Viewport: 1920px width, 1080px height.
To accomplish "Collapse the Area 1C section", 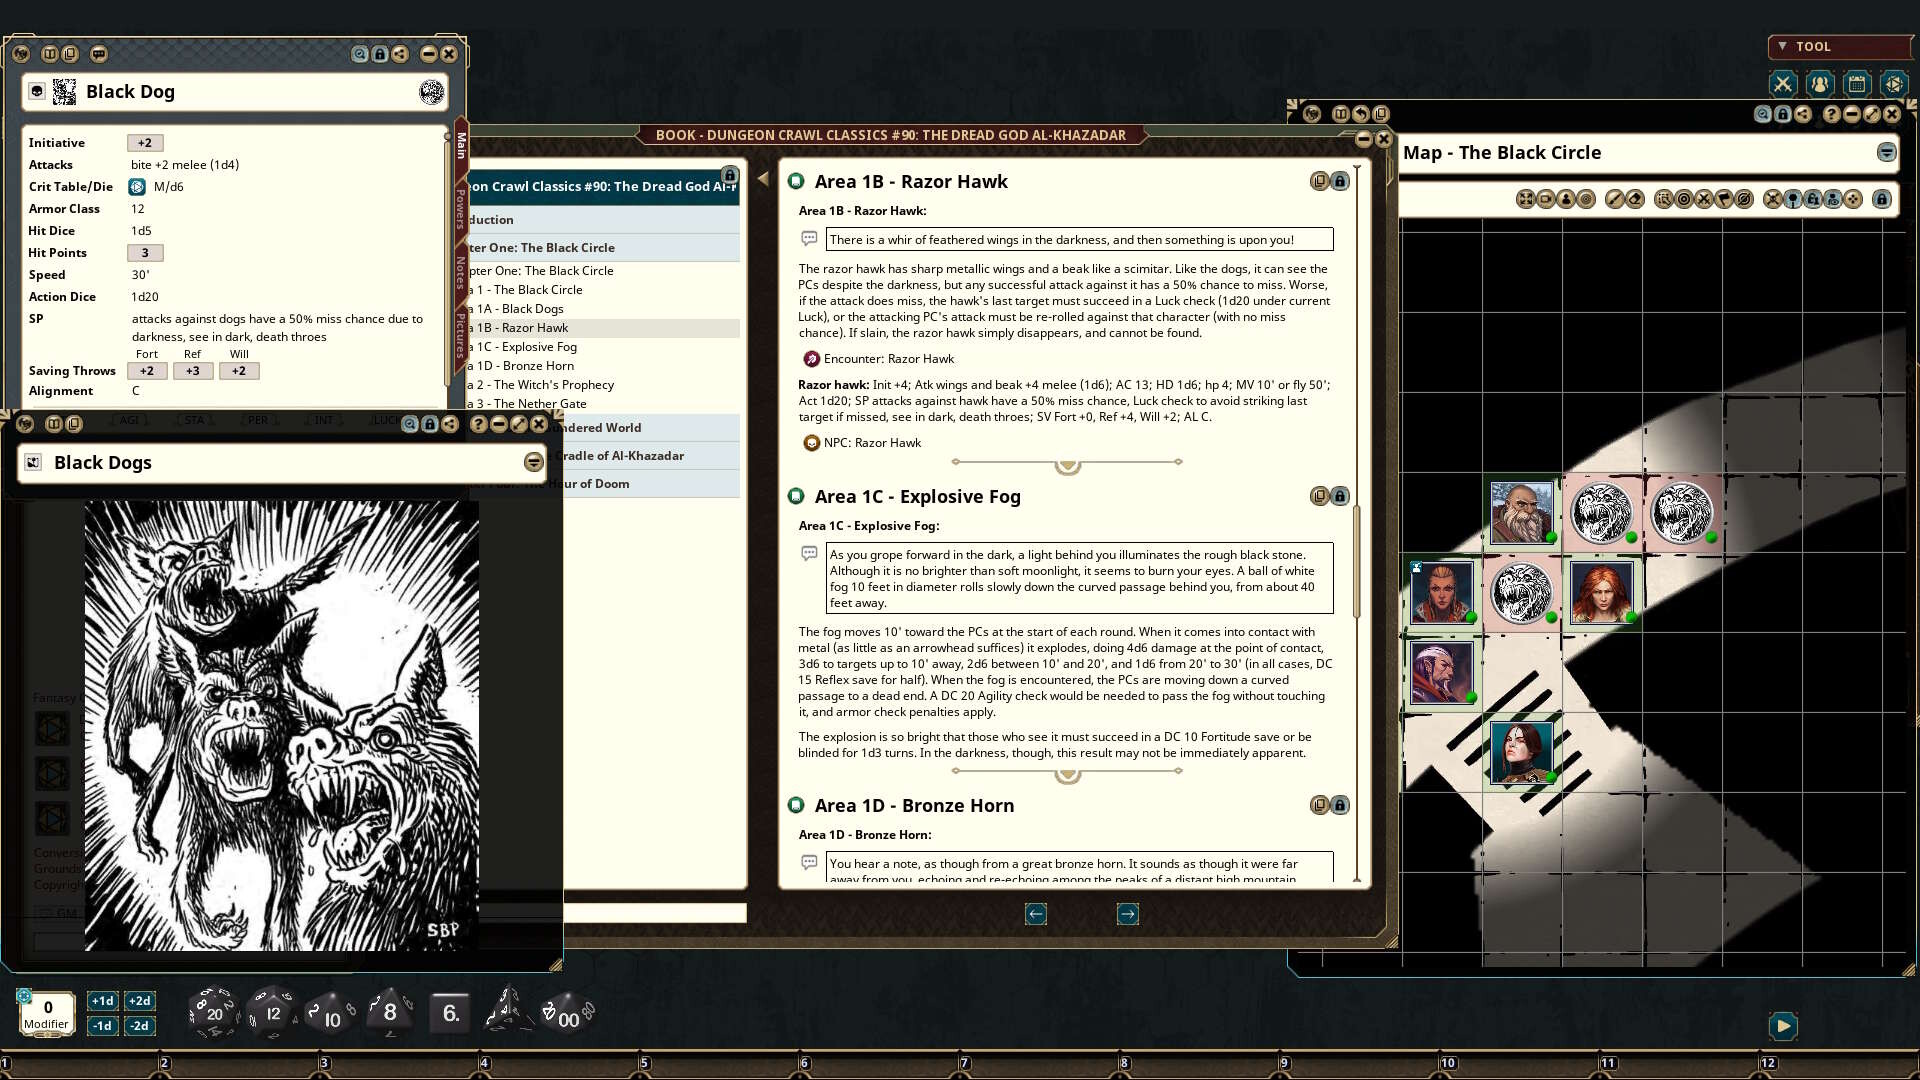I will [796, 496].
